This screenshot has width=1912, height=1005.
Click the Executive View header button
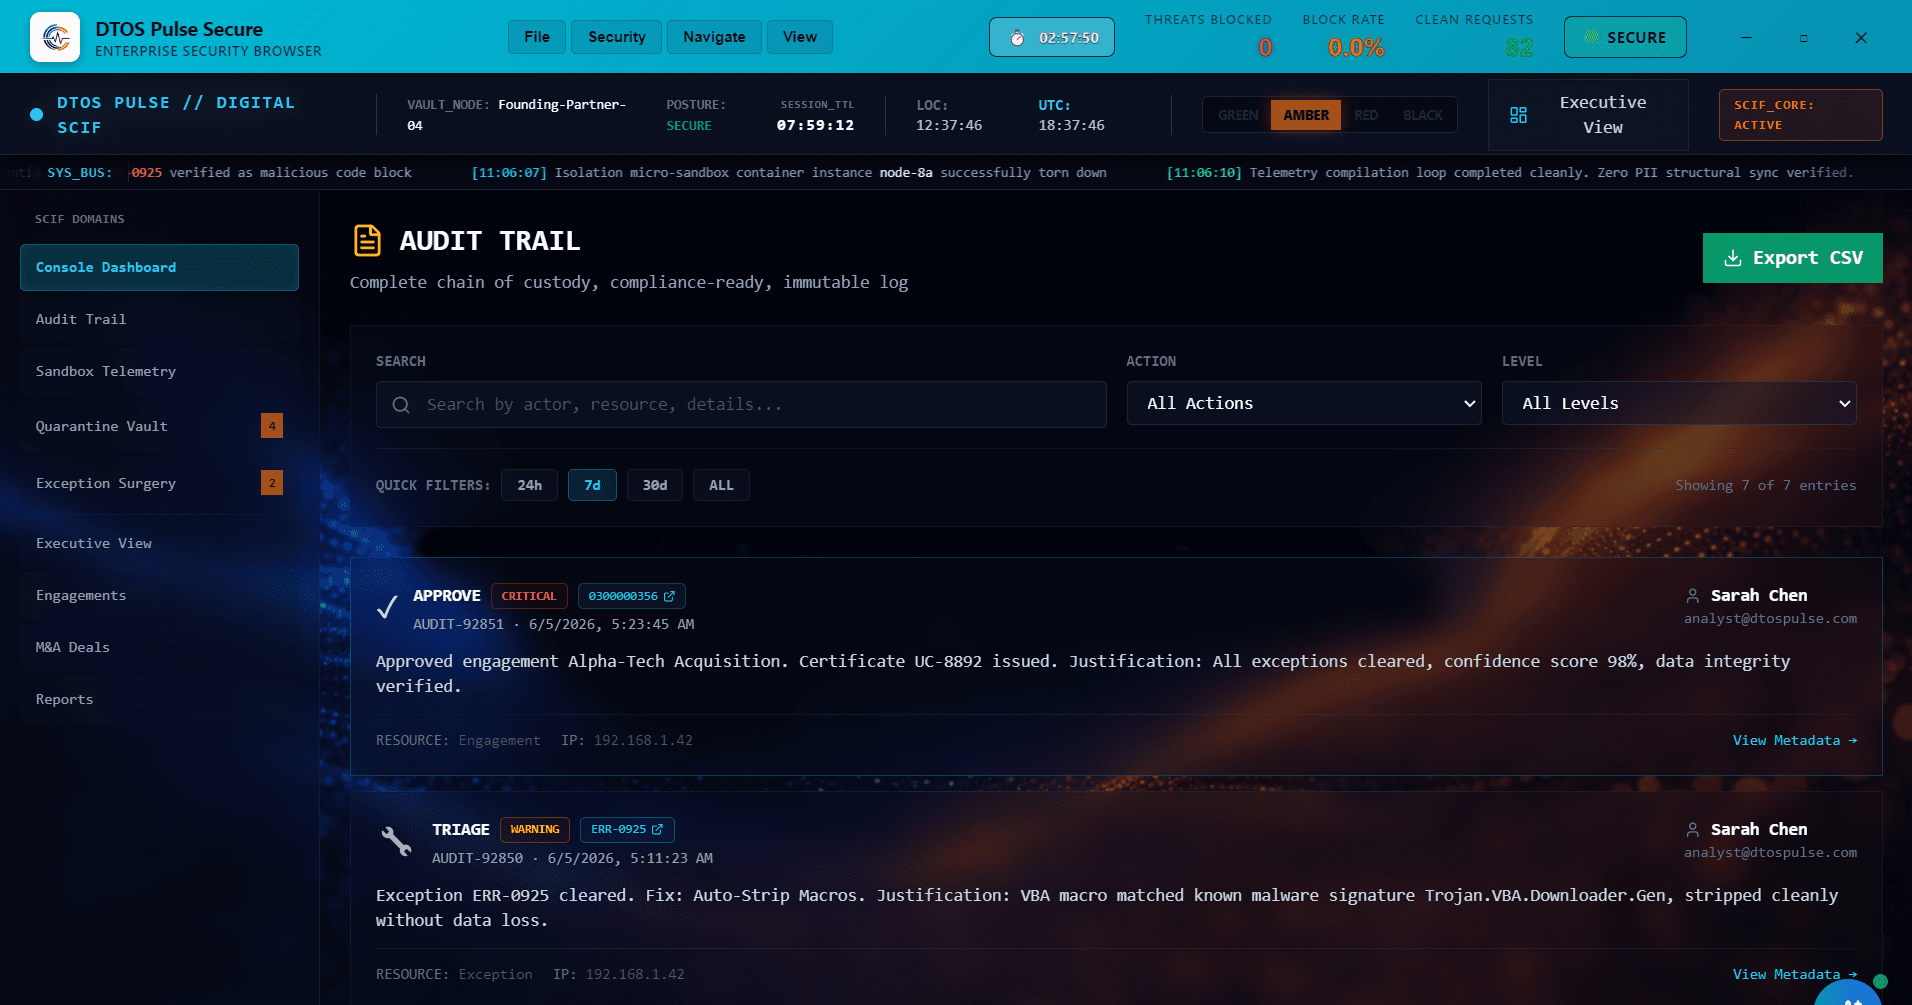click(x=1588, y=115)
